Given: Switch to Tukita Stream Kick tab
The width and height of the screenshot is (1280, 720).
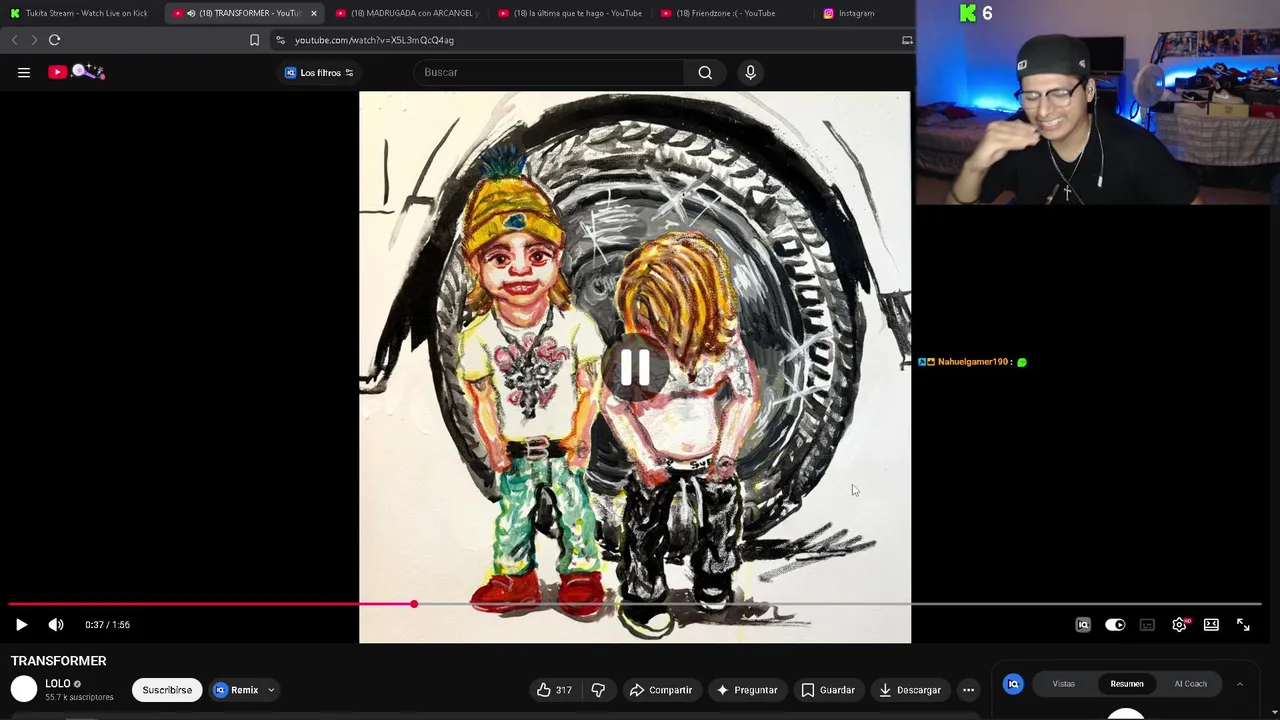Looking at the screenshot, I should pyautogui.click(x=80, y=13).
